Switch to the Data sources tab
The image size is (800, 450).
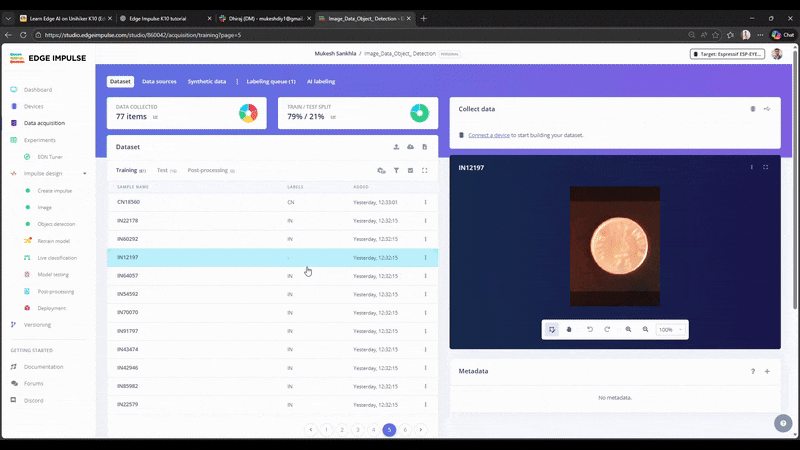pos(159,82)
